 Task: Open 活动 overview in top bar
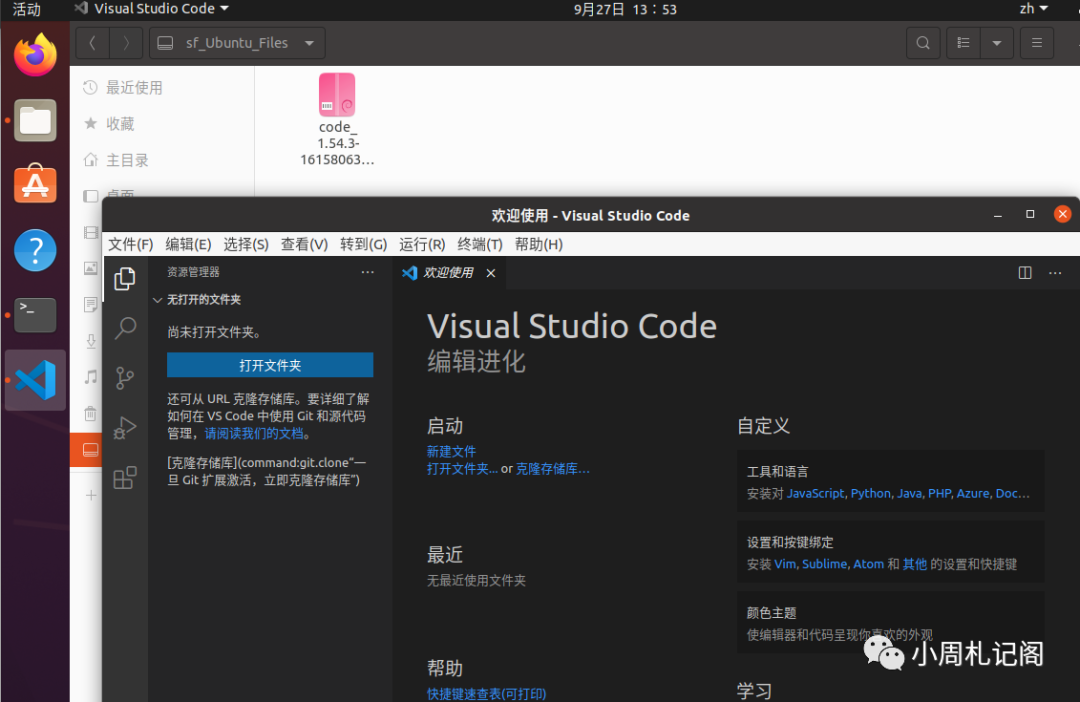(x=27, y=9)
